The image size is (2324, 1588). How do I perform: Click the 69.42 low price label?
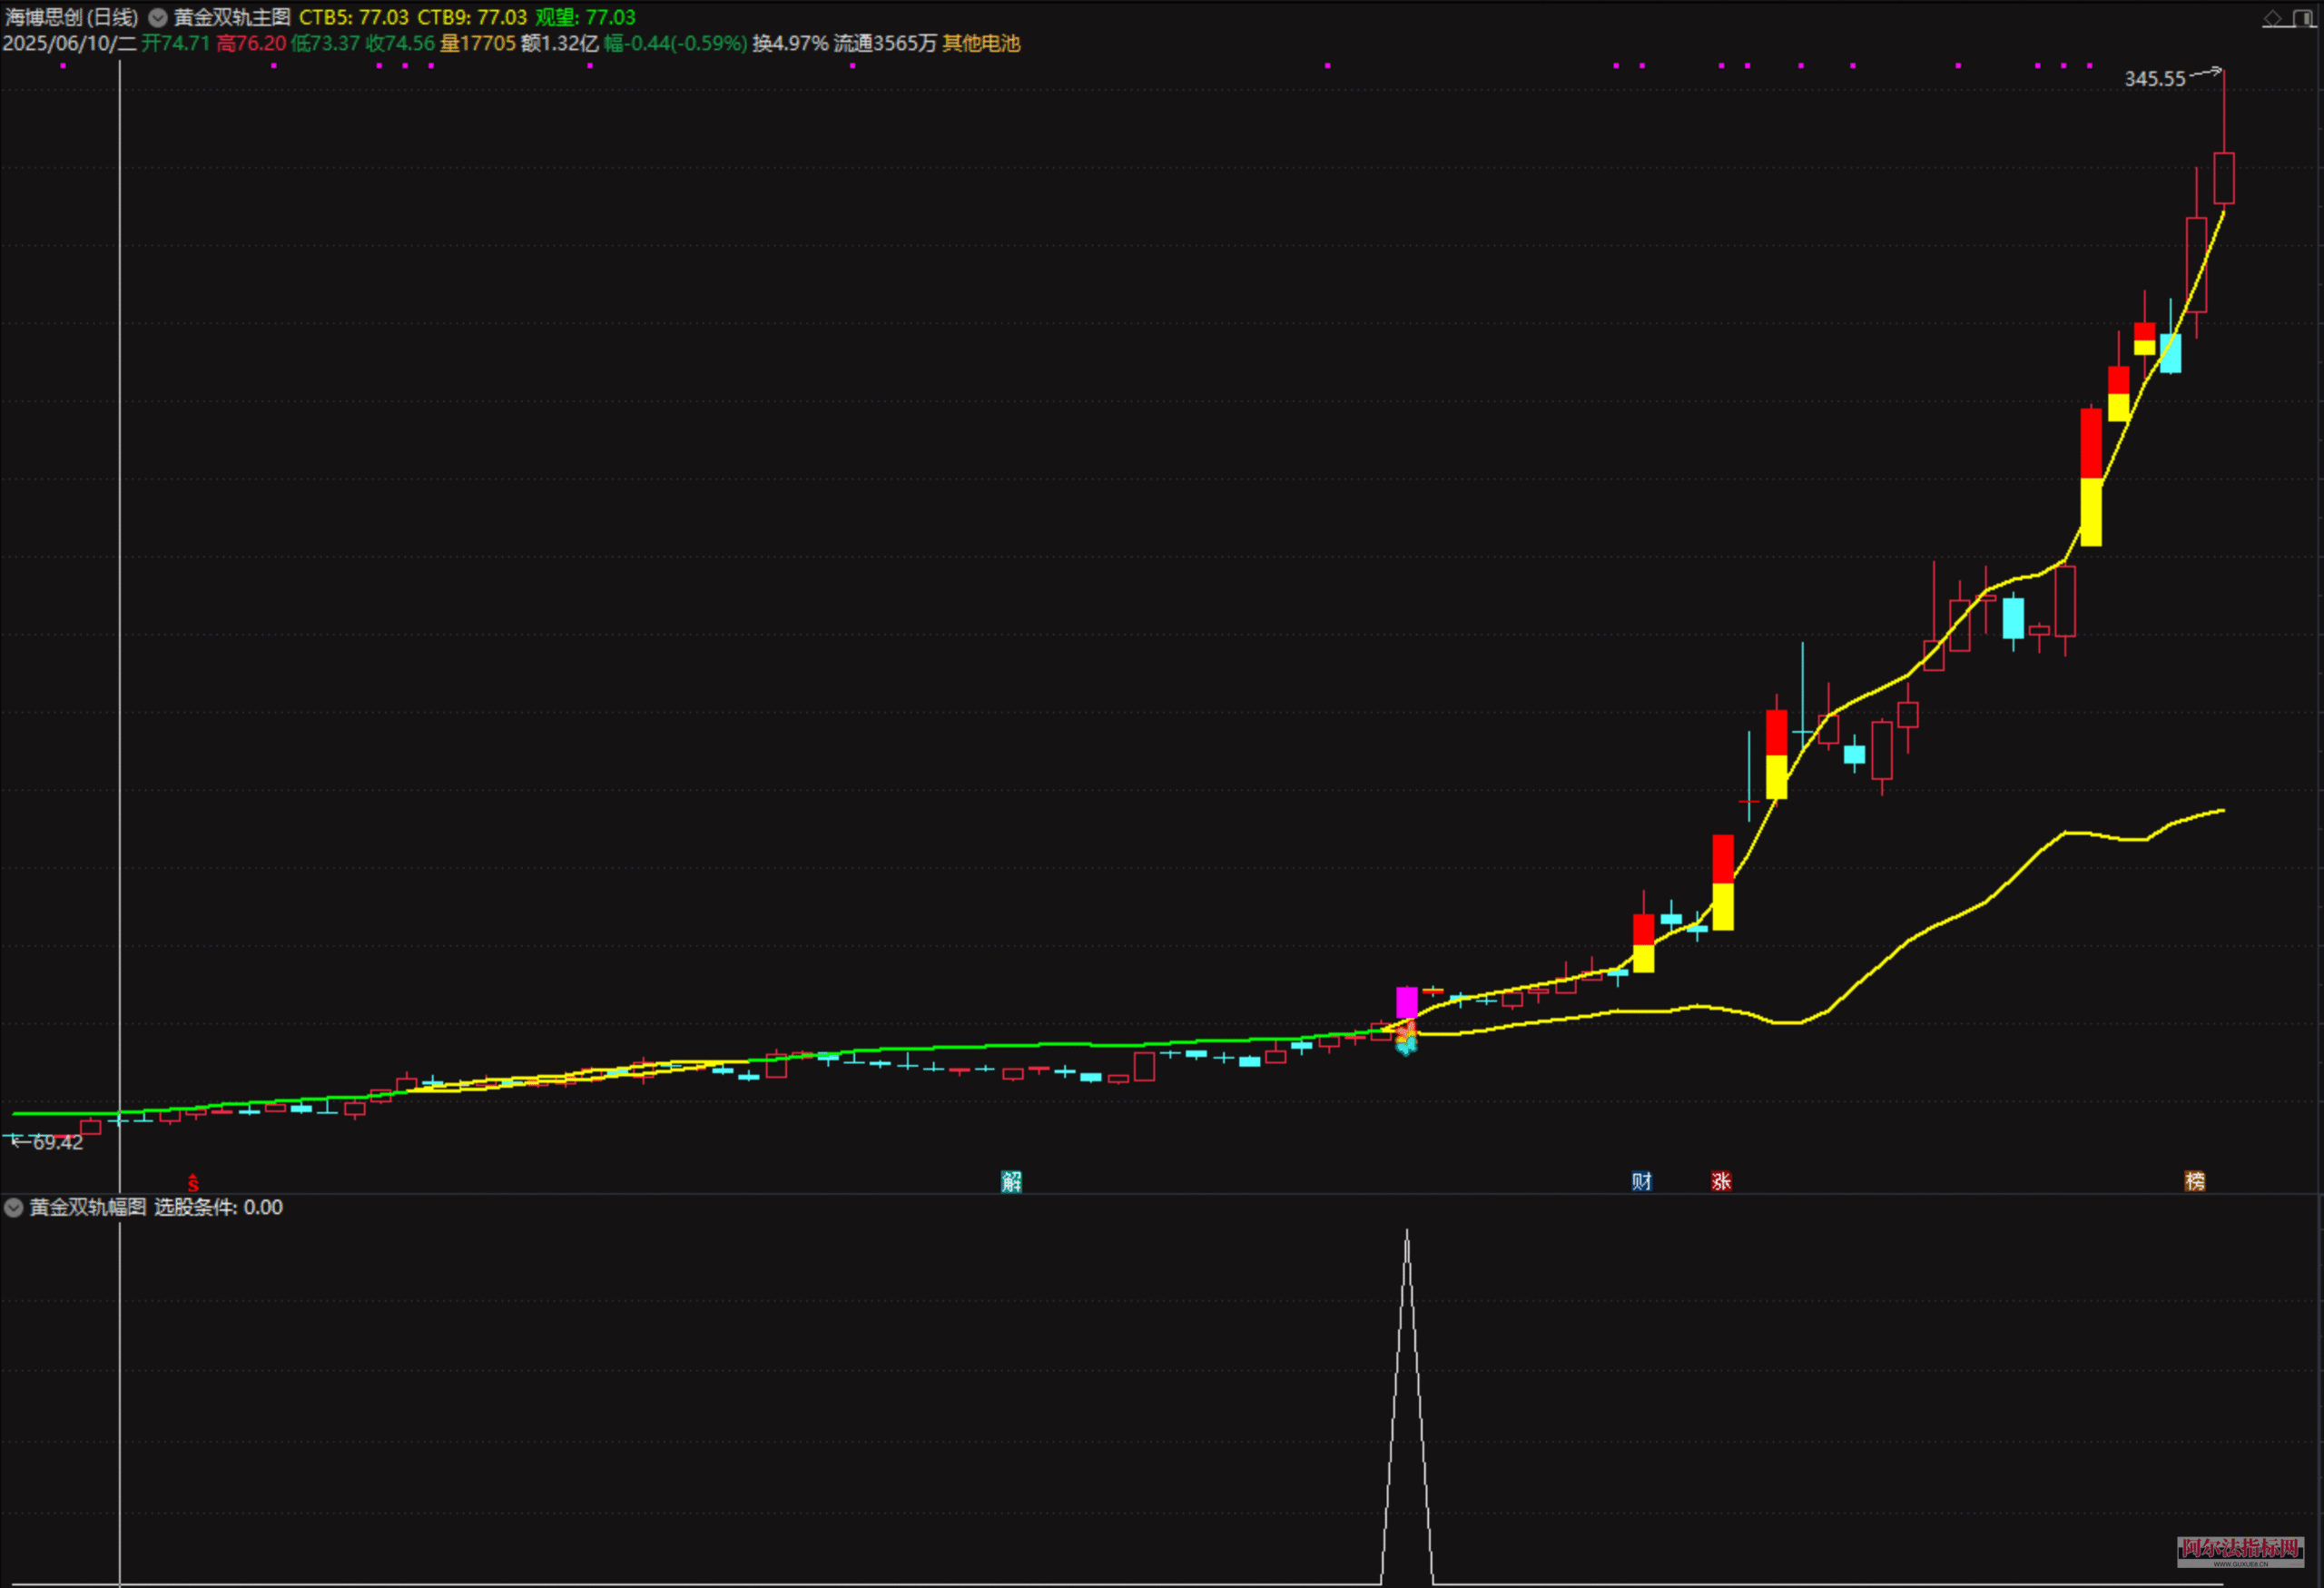click(57, 1142)
